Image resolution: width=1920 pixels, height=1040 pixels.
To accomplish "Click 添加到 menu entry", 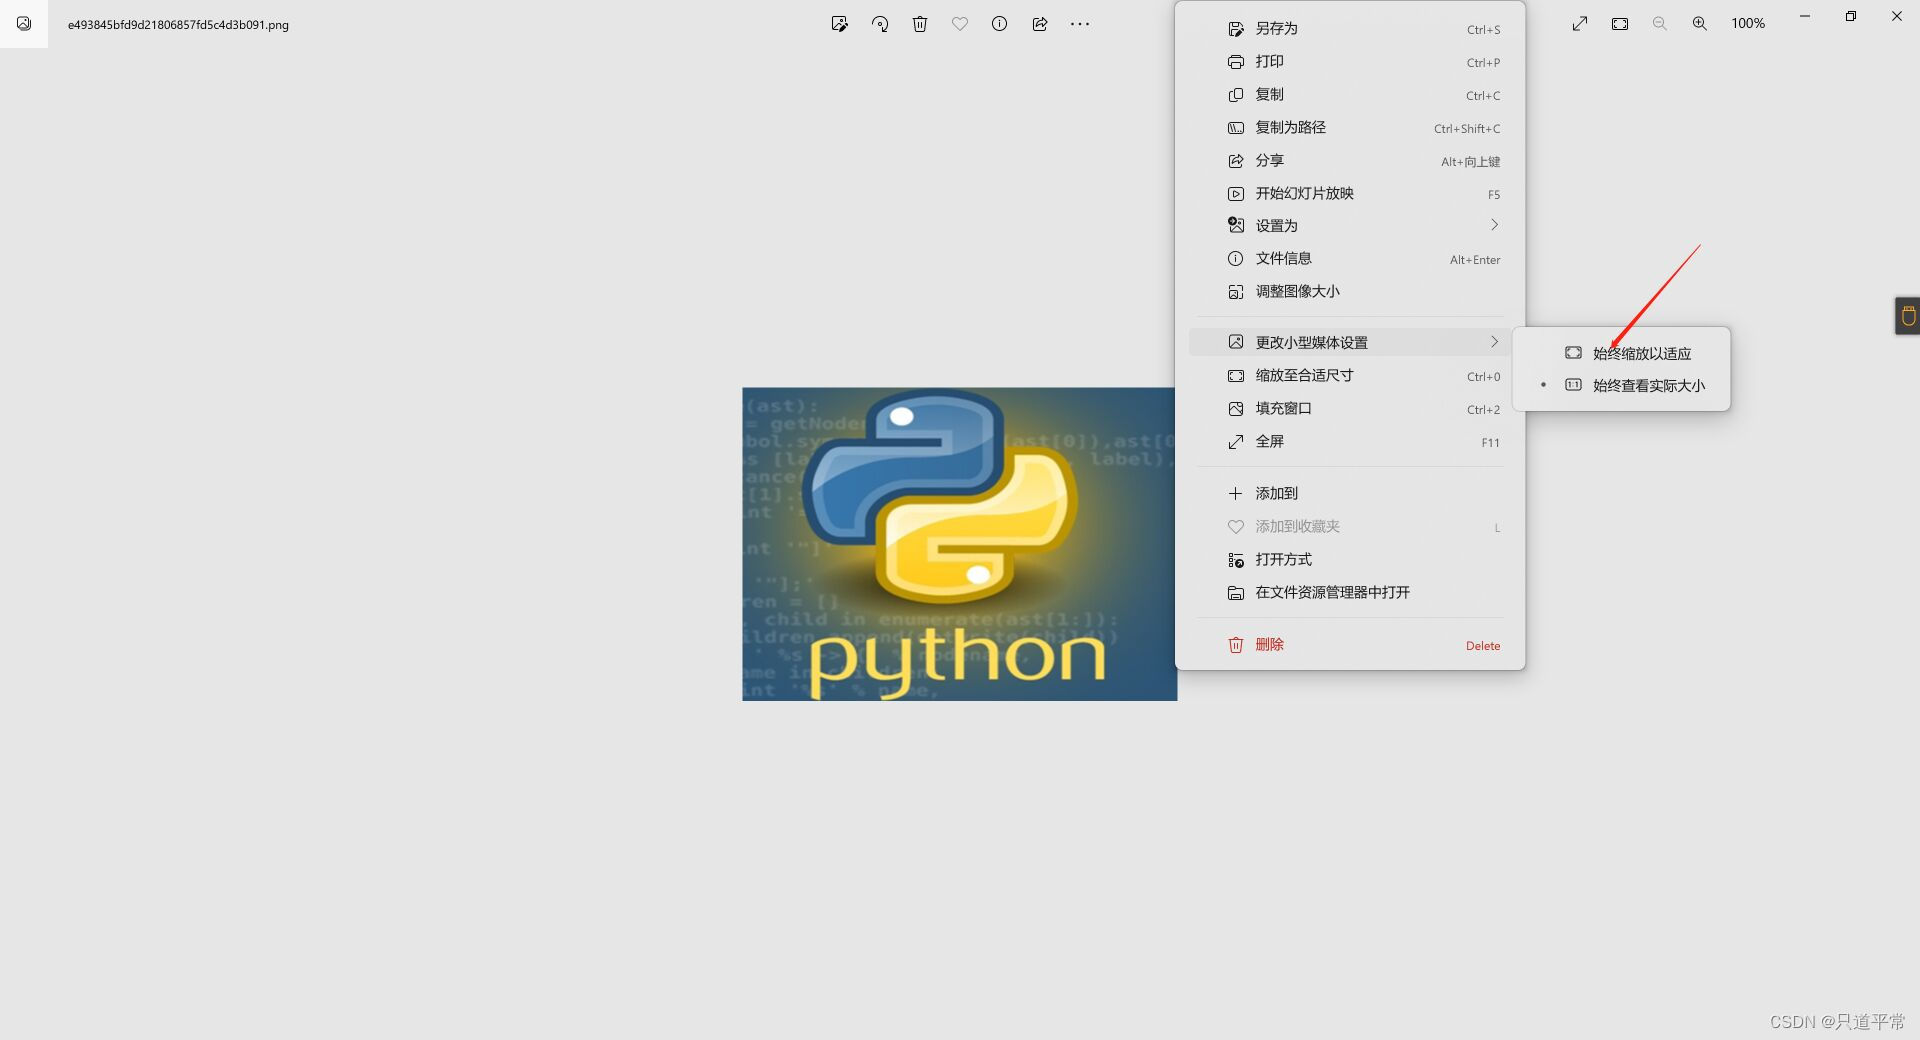I will [1350, 494].
